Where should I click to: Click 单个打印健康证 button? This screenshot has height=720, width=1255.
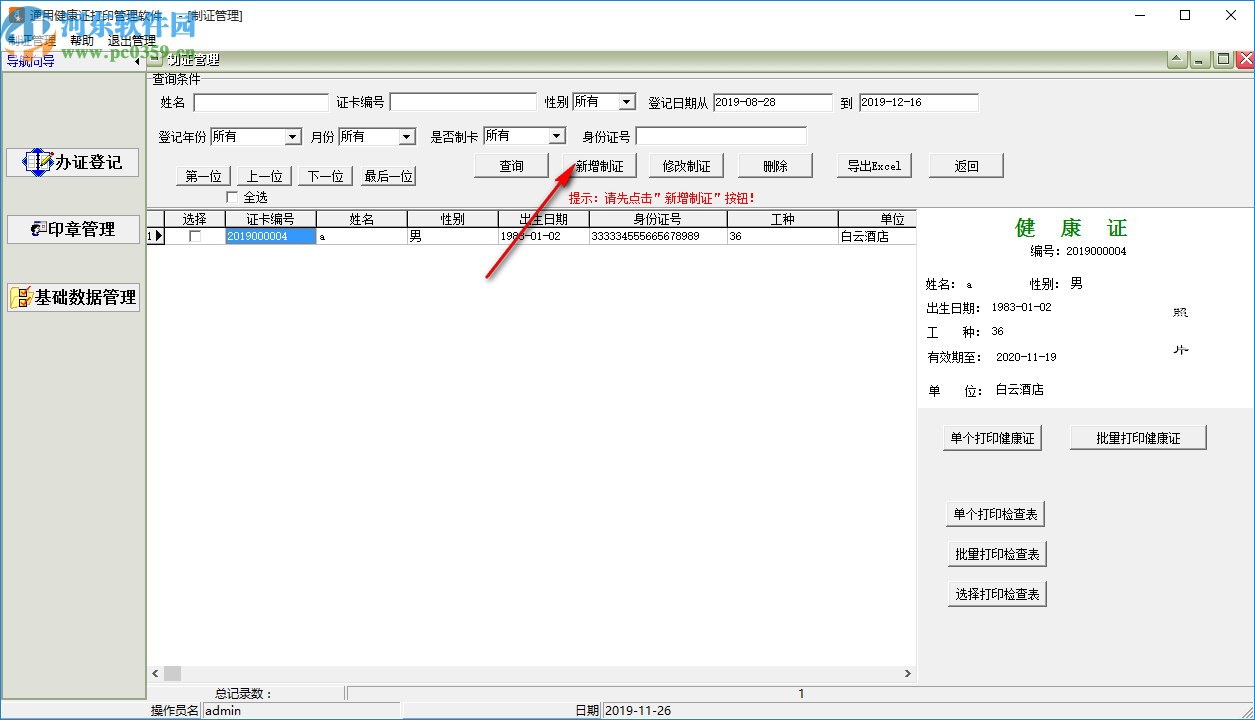click(x=992, y=438)
